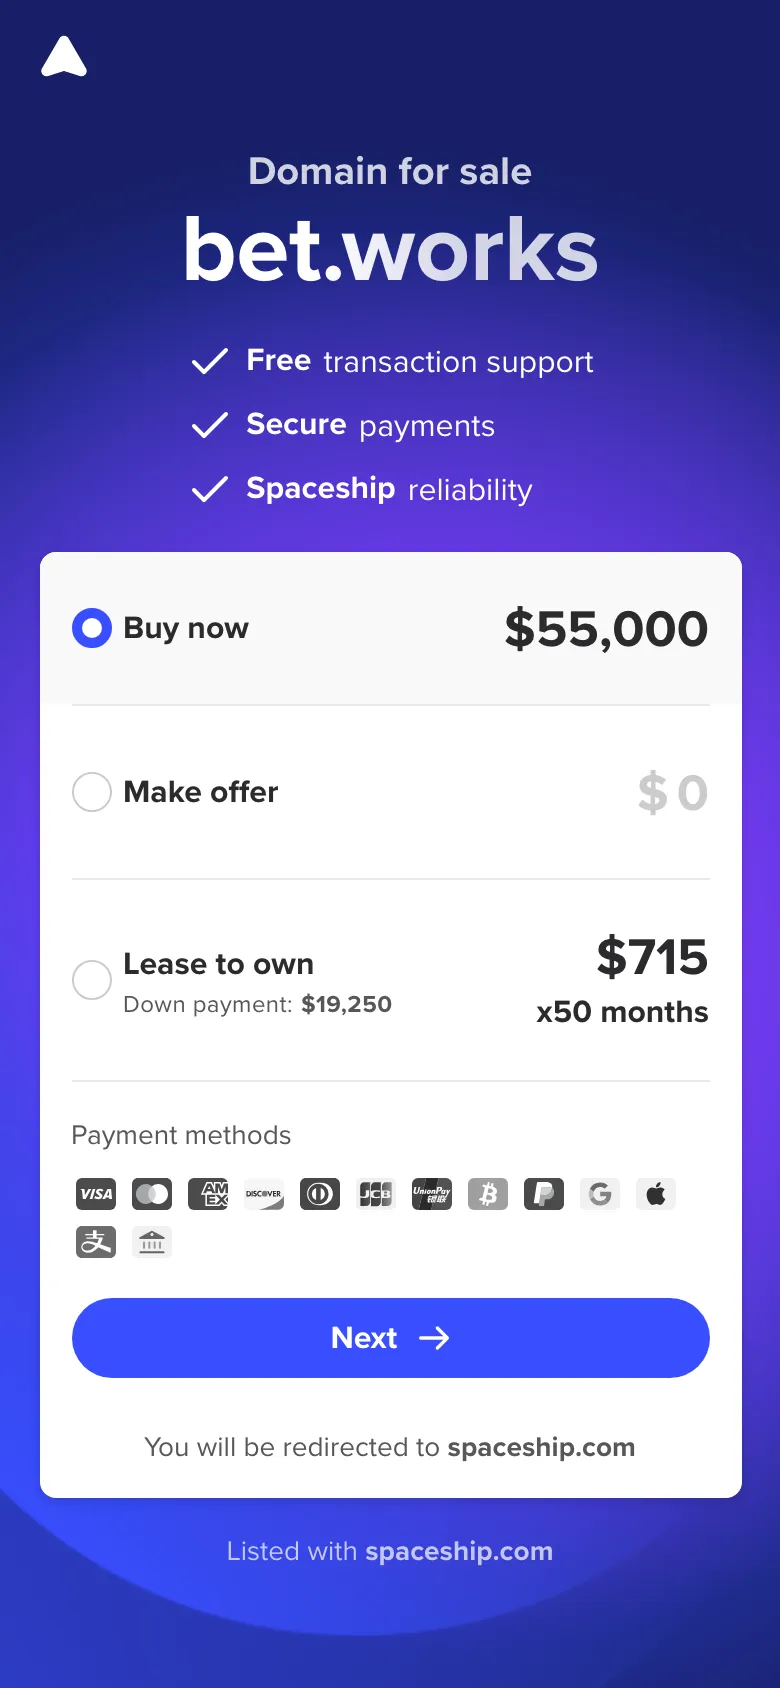Click the Mastercard payment icon
Image resolution: width=780 pixels, height=1688 pixels.
coord(152,1194)
